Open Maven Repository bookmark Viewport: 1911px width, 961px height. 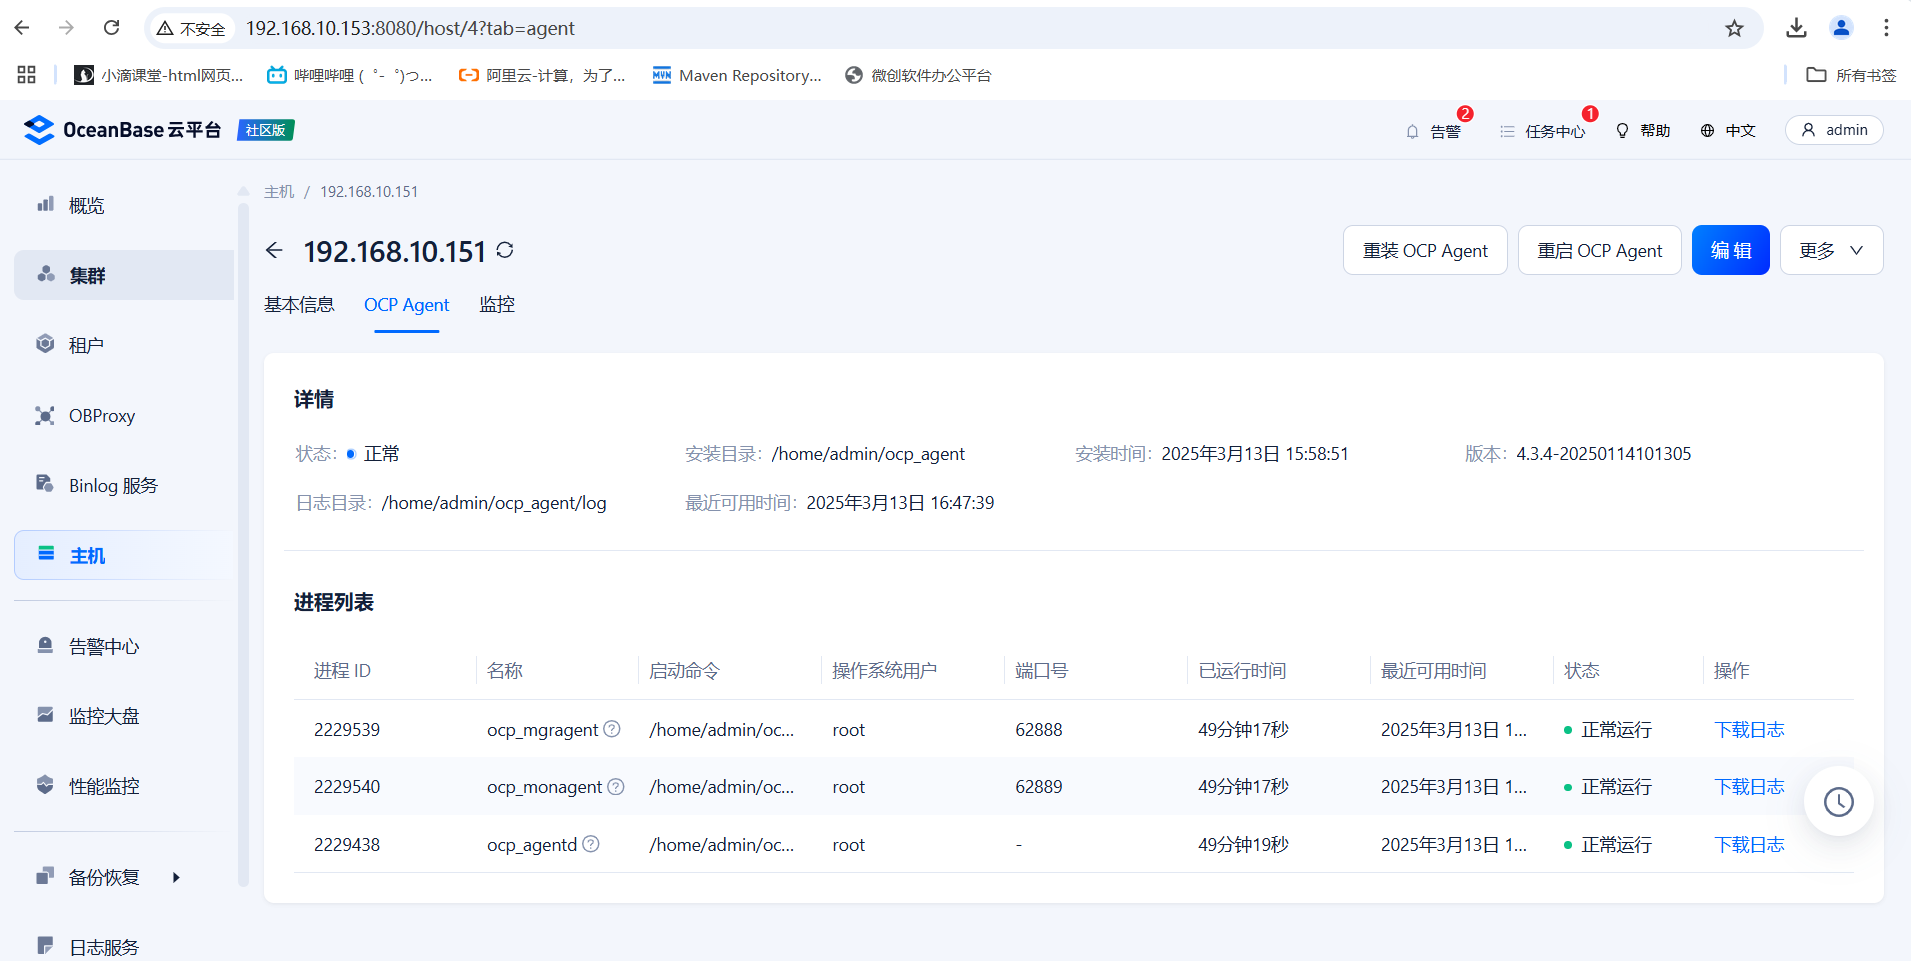[x=737, y=75]
